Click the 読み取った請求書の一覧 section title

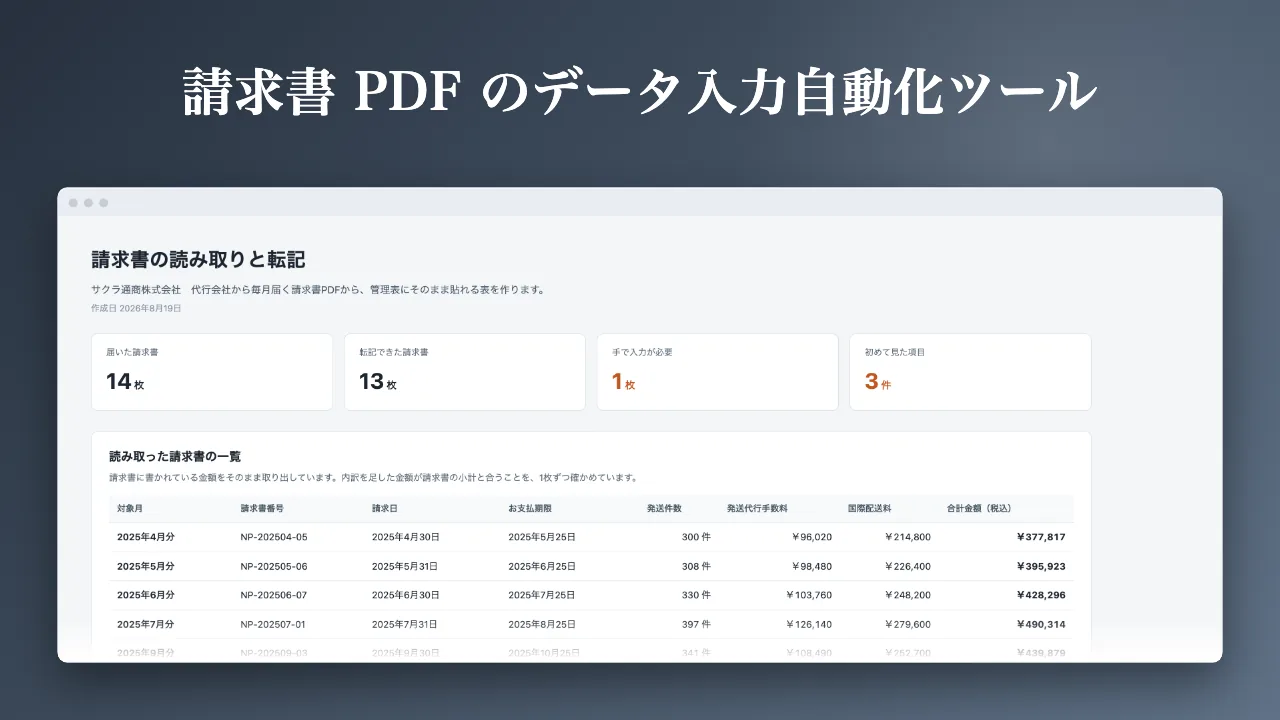point(175,457)
